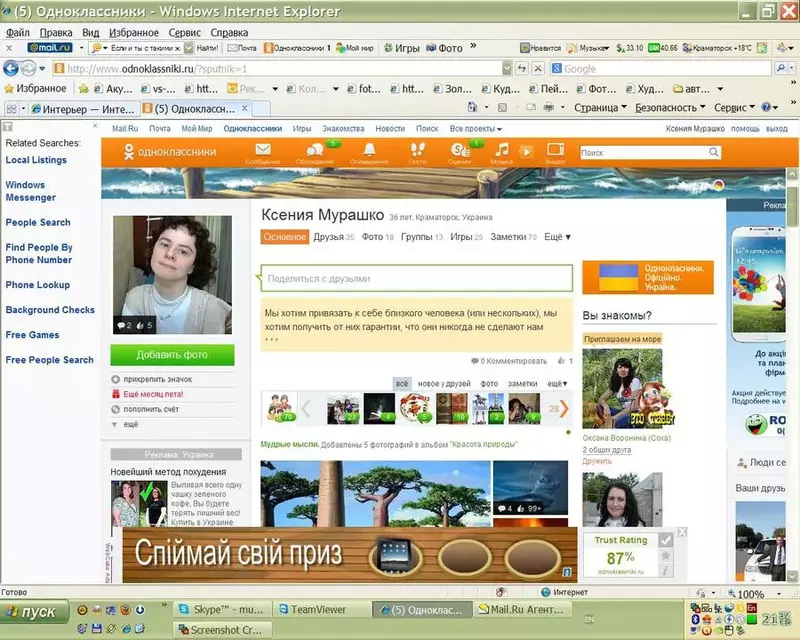Viewport: 800px width, 640px height.
Task: Close the Related Searches sidebar
Action: [95, 126]
